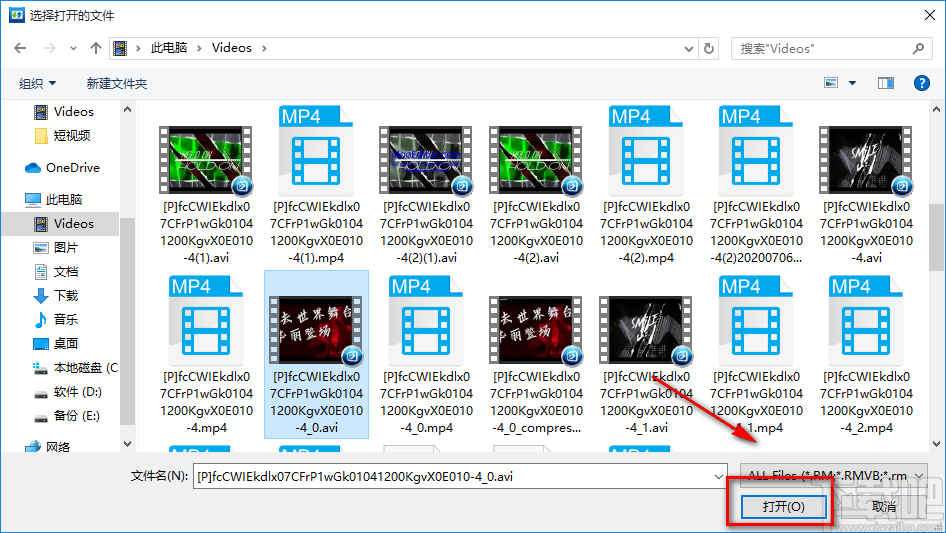Open the ALL Files type filter dropdown
Viewport: 946px width, 533px height.
[x=833, y=476]
